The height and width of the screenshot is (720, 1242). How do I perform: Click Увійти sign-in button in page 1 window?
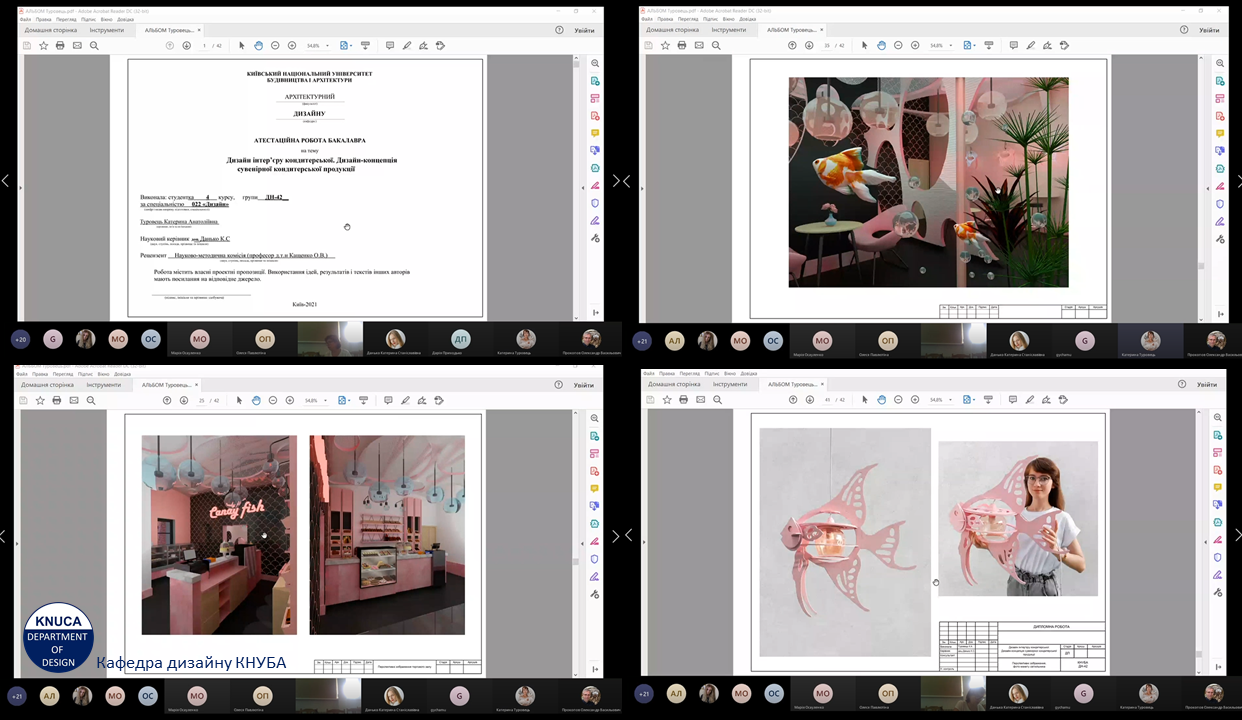(584, 30)
